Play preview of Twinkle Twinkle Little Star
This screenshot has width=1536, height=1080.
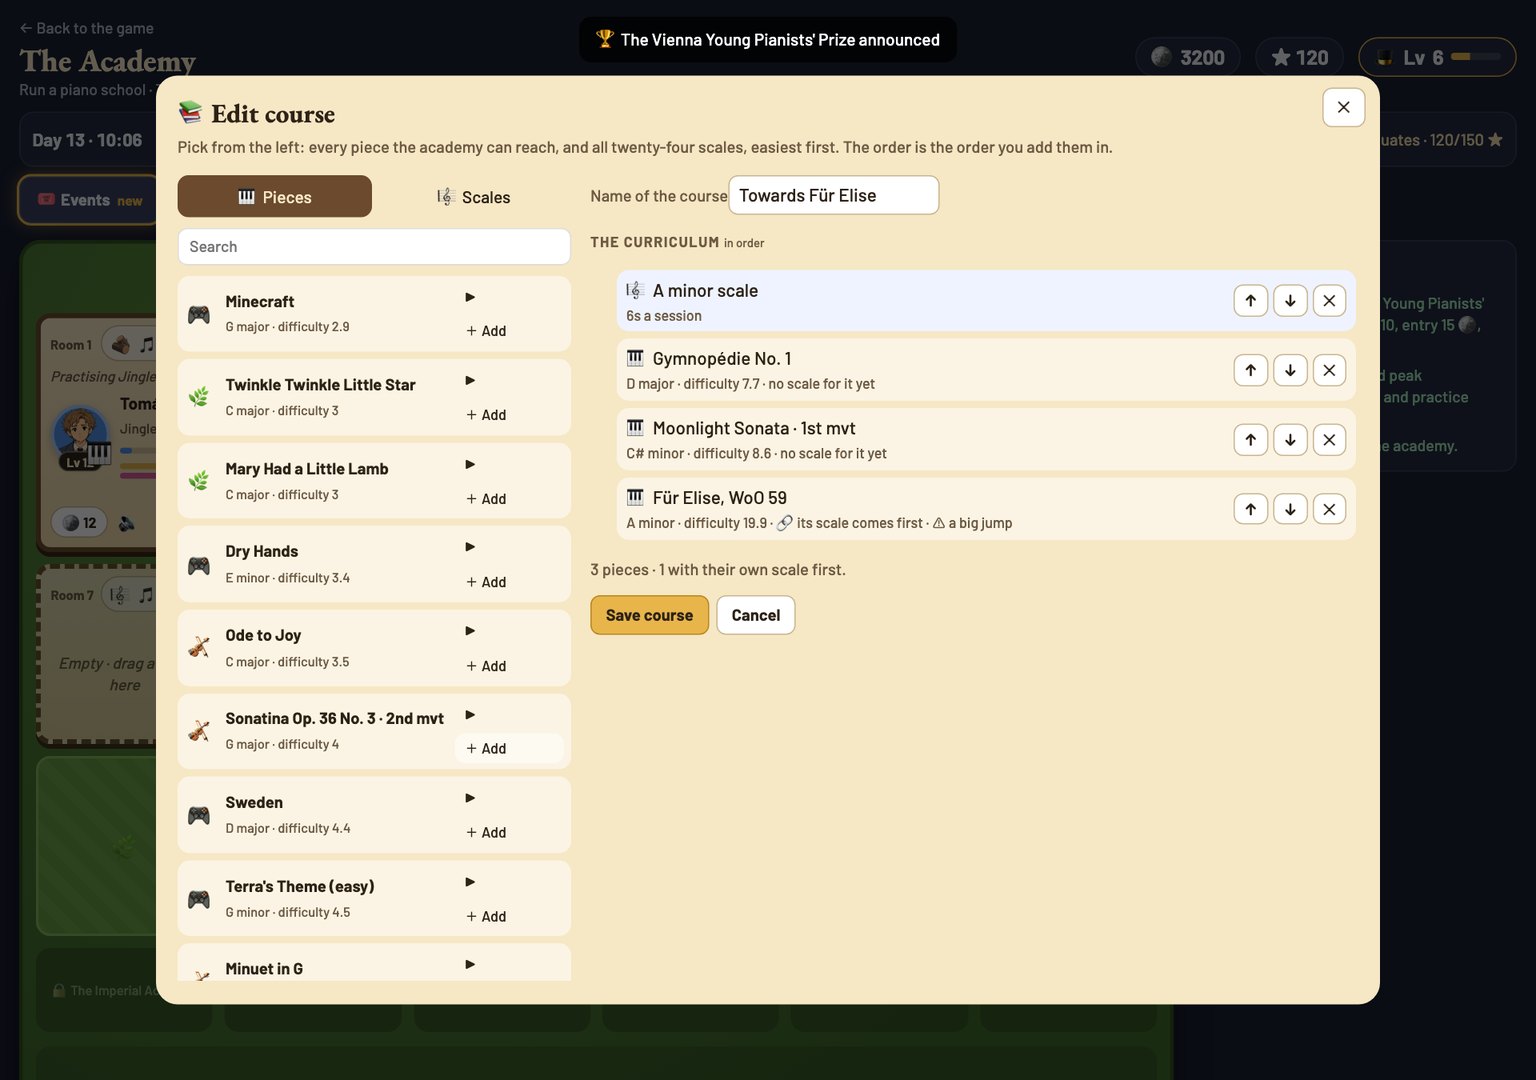470,380
